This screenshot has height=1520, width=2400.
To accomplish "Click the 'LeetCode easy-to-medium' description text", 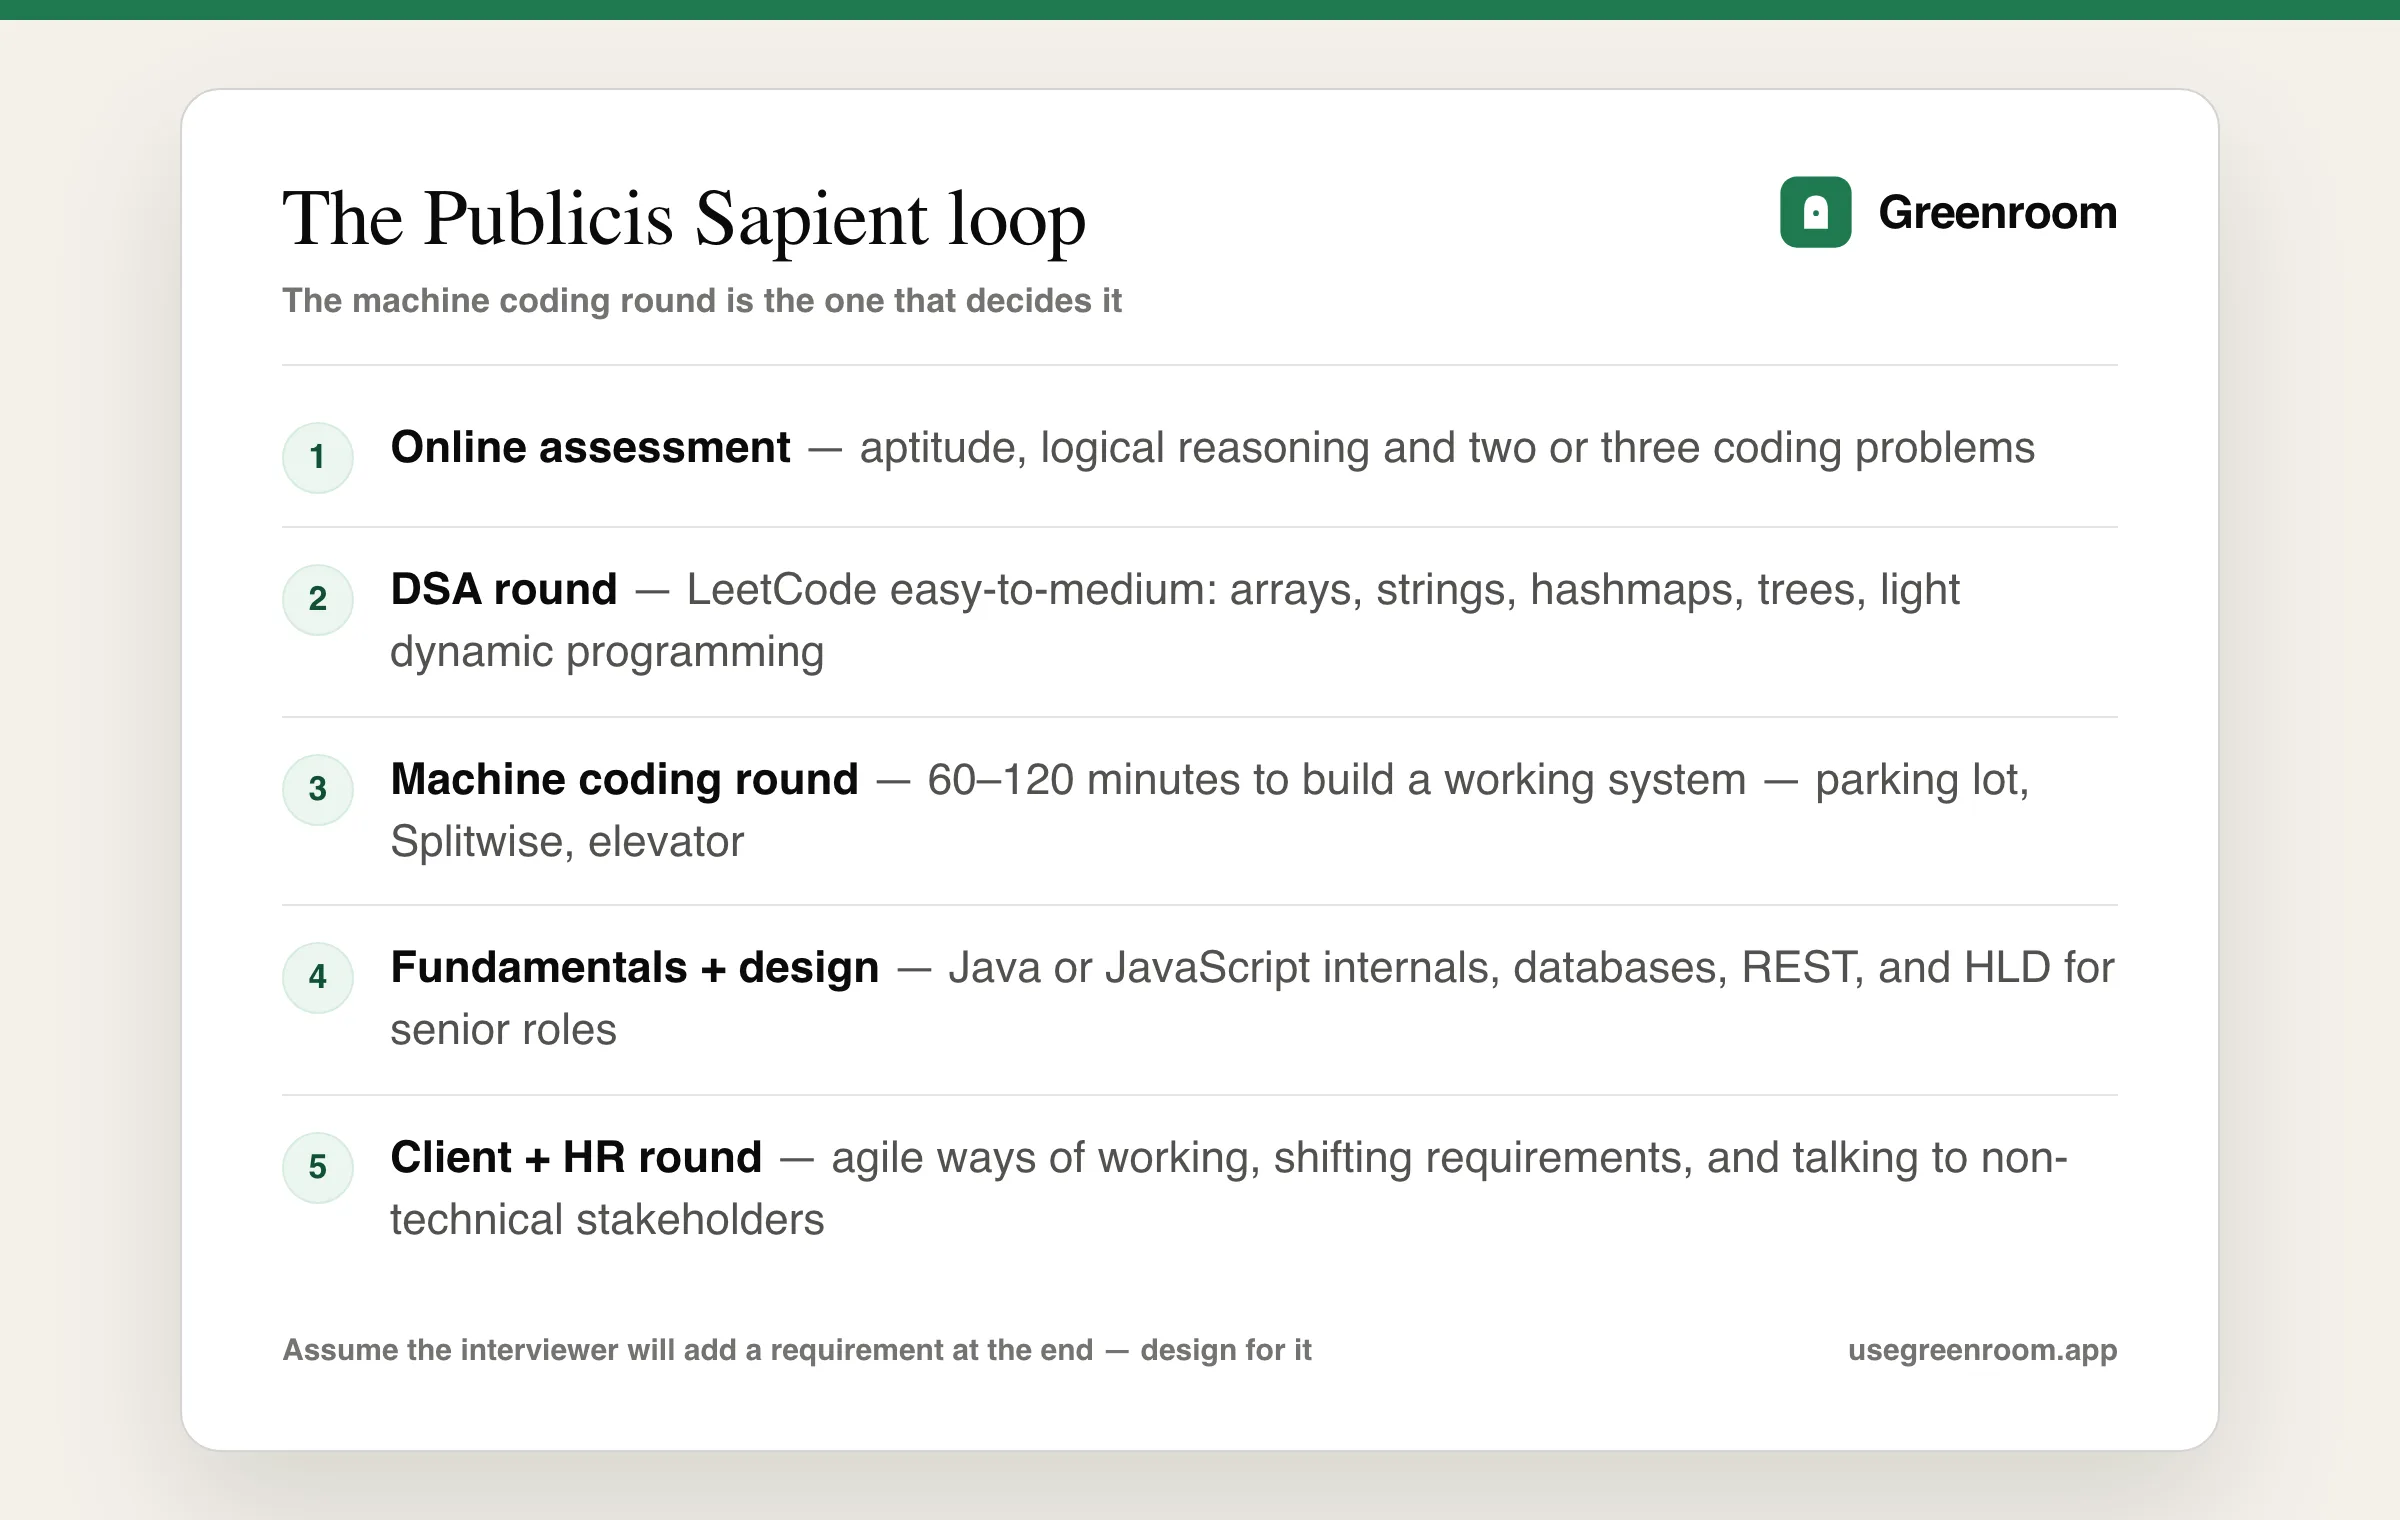I will (x=1323, y=590).
